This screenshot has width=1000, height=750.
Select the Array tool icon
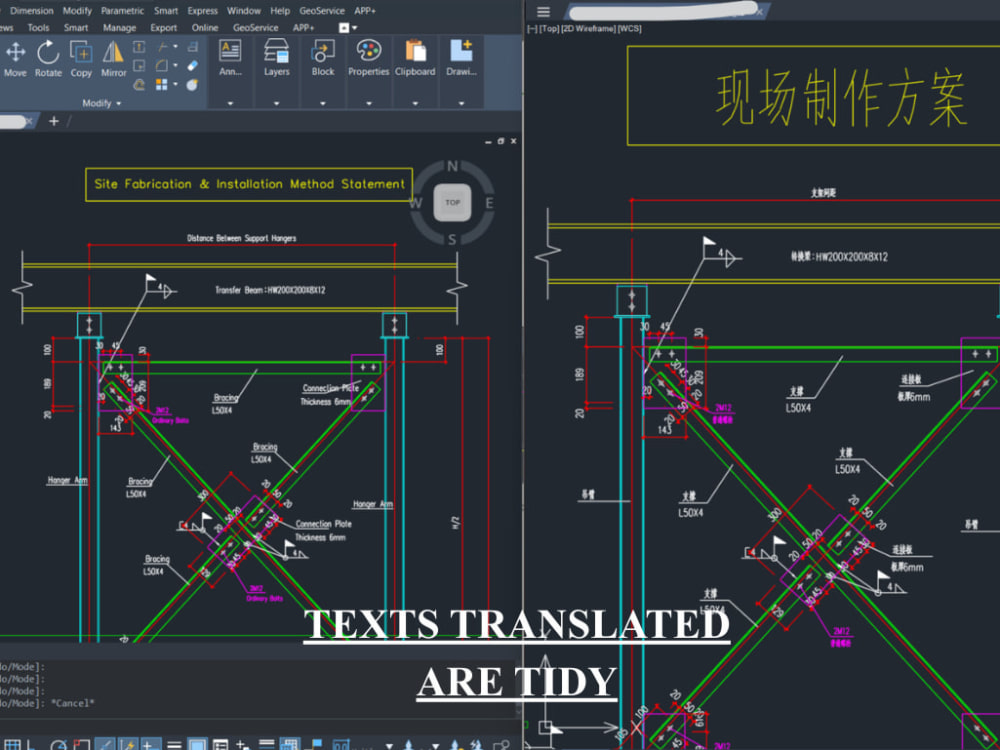point(162,84)
